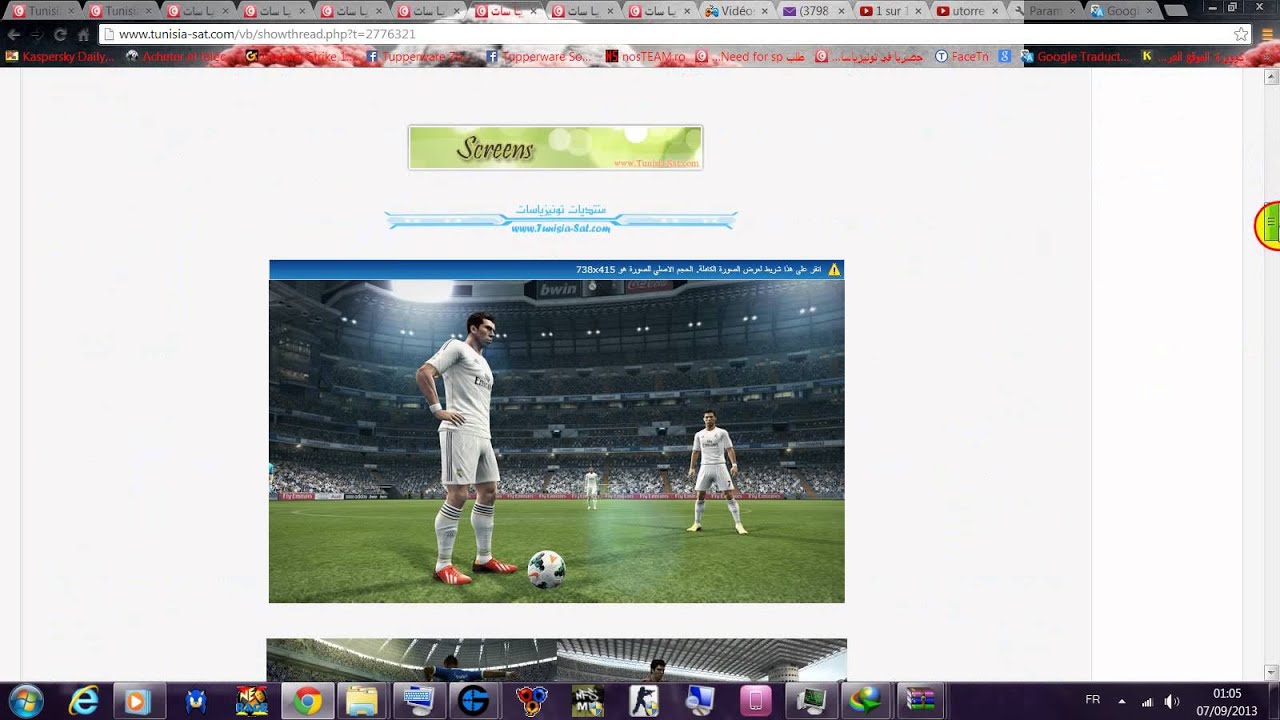Reload the page with refresh icon

(x=60, y=34)
